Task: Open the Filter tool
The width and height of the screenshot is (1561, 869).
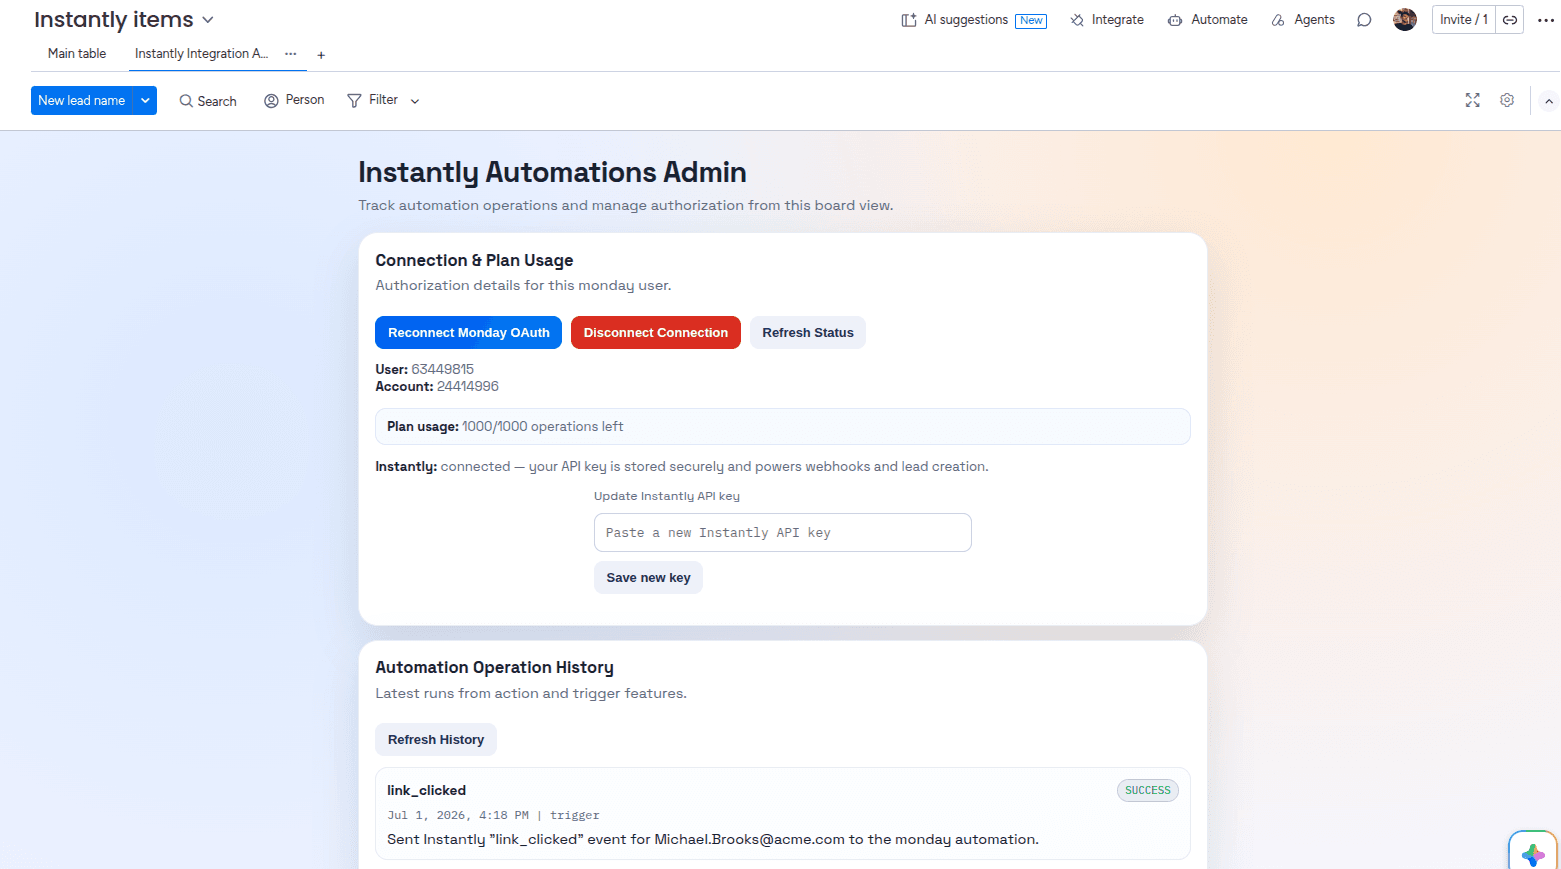Action: (x=373, y=100)
